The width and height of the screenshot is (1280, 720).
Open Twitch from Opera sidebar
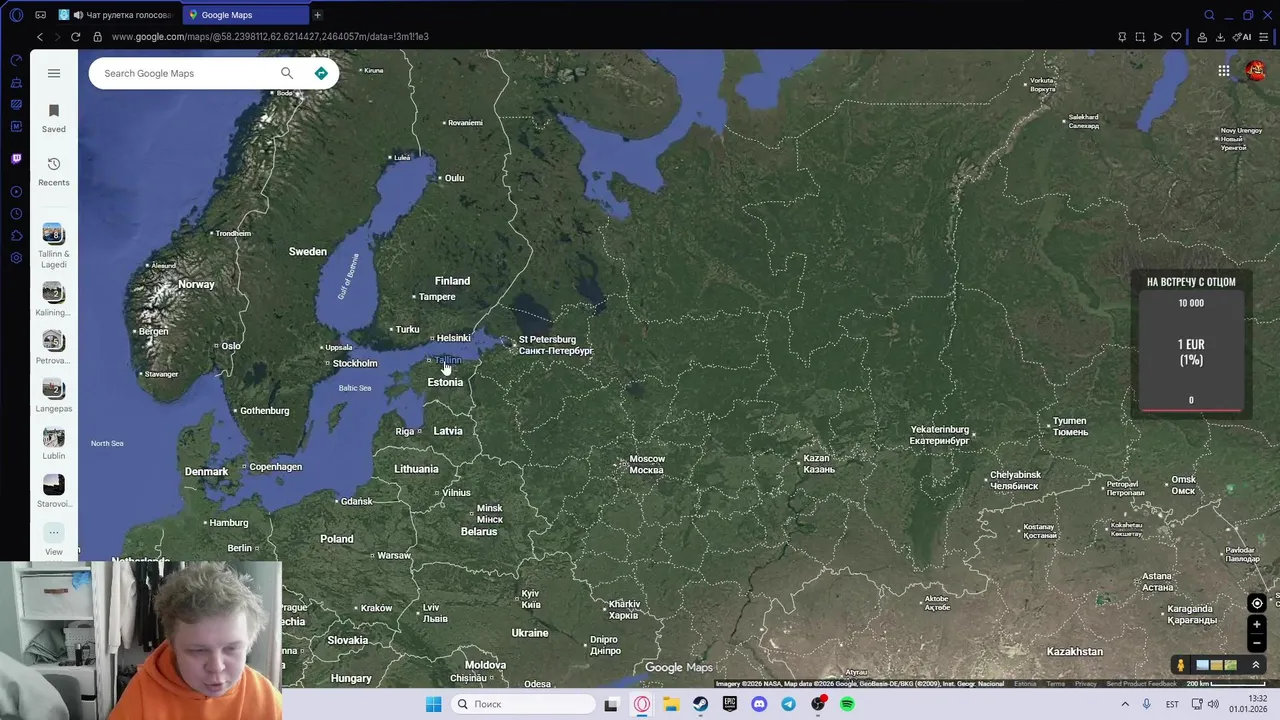click(x=16, y=158)
